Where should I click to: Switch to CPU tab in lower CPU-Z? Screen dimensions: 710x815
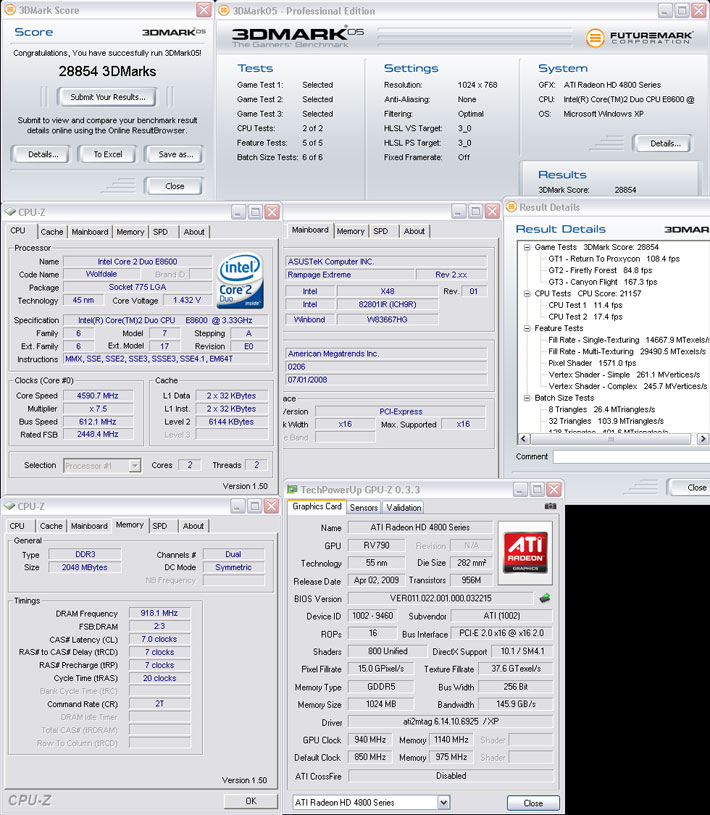tap(17, 526)
